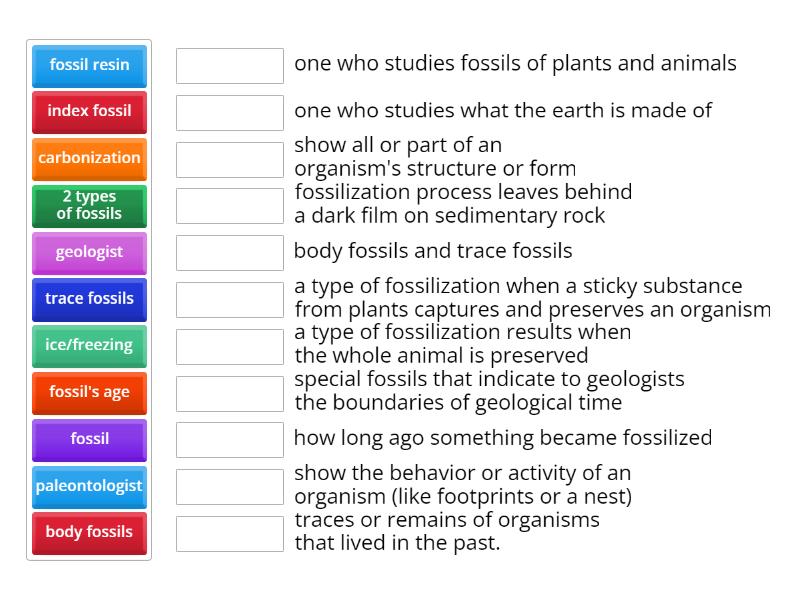Click the box next to the traces or remains definition
The width and height of the screenshot is (800, 600).
coord(229,534)
